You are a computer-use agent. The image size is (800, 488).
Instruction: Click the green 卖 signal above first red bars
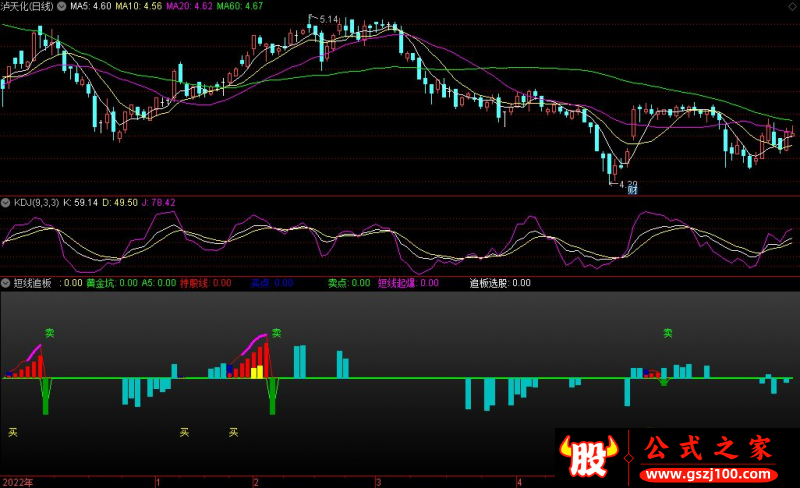pos(49,333)
